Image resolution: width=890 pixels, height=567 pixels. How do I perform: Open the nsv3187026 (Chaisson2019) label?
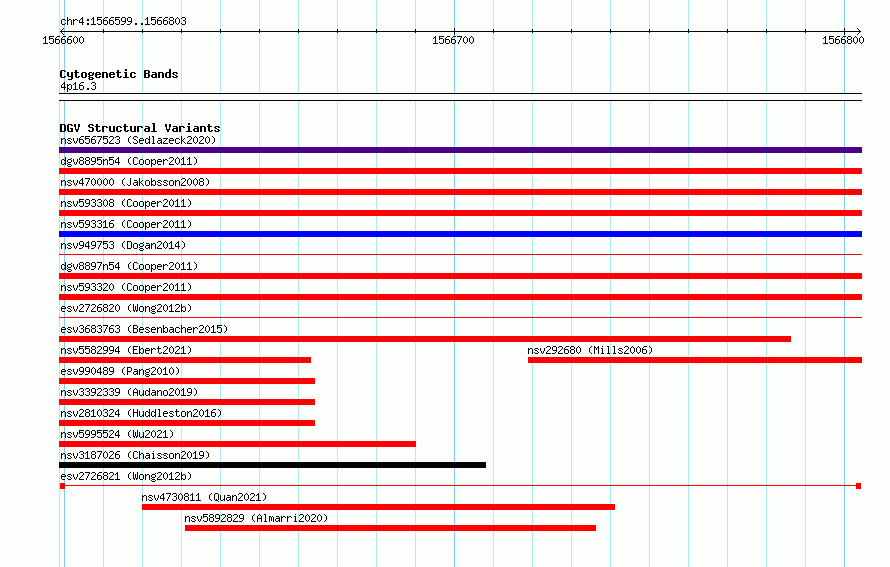click(x=135, y=455)
